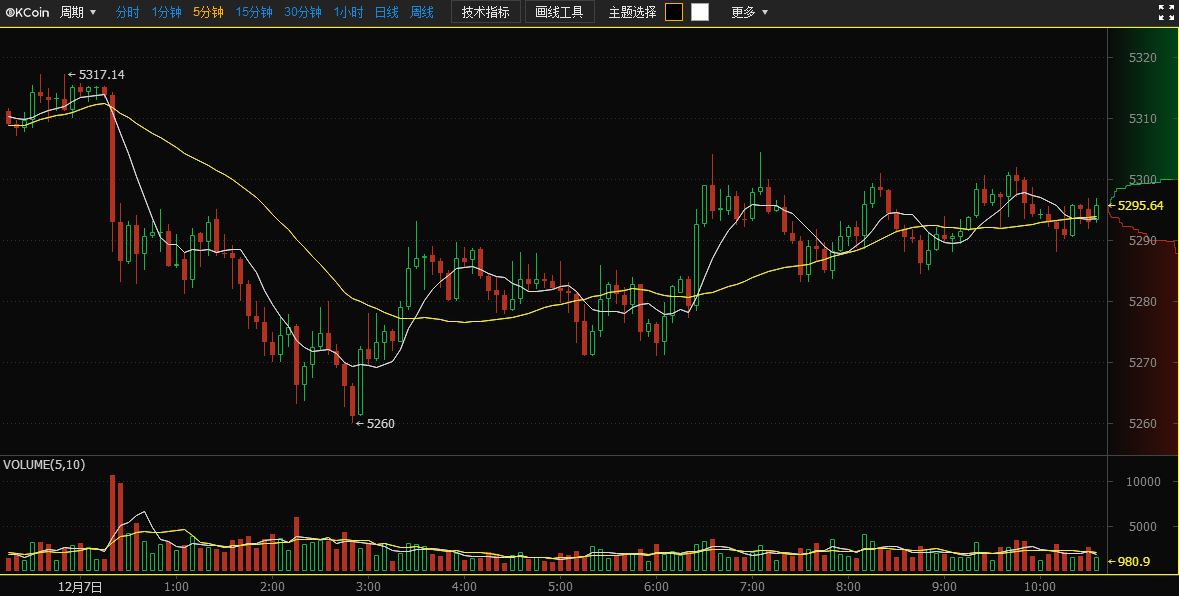
Task: Click the 5280 price axis label
Action: click(1143, 301)
